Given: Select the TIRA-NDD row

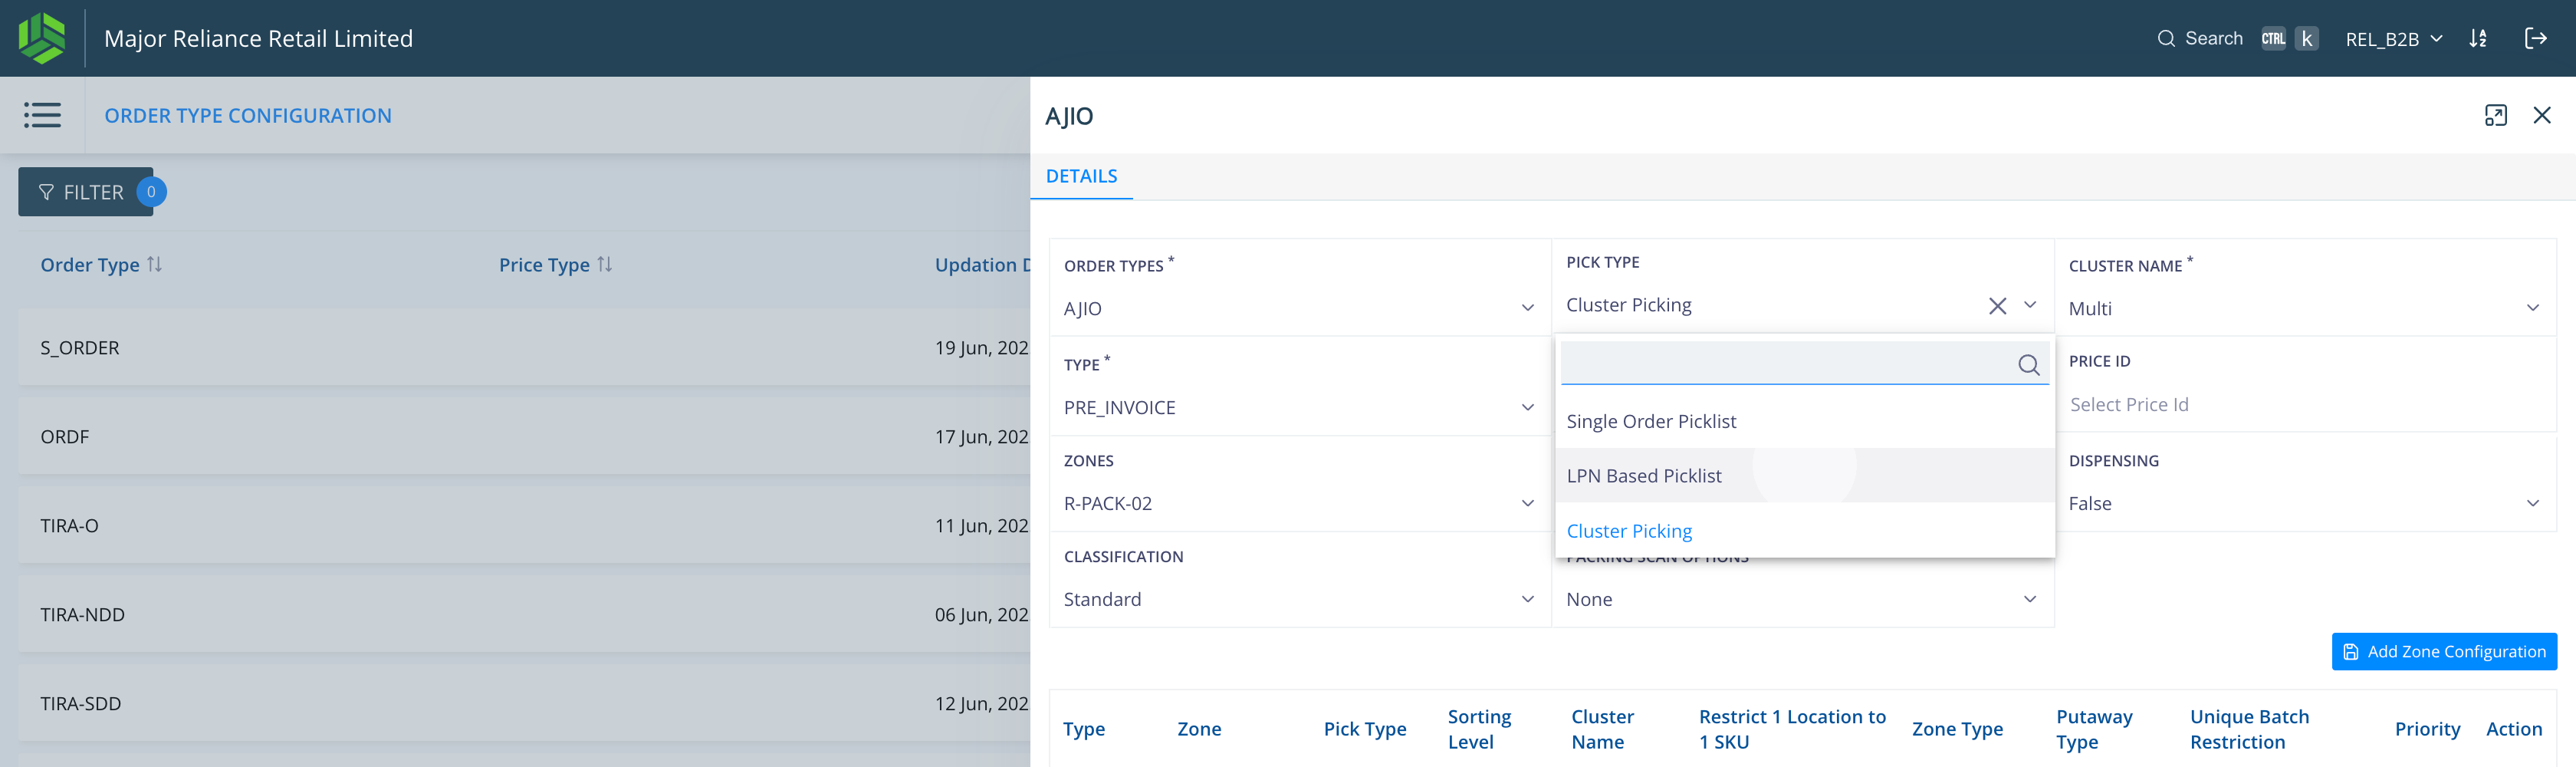Looking at the screenshot, I should (524, 614).
